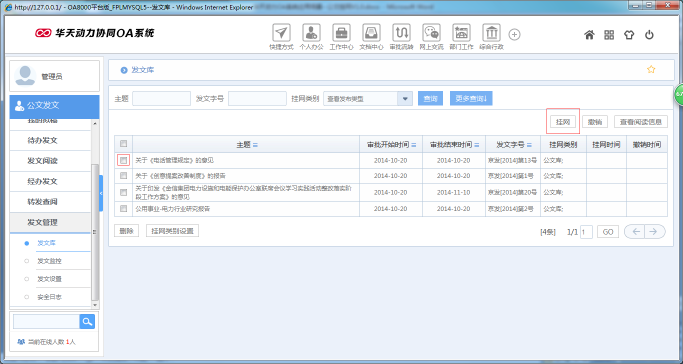Click the 挂网 button

point(563,122)
